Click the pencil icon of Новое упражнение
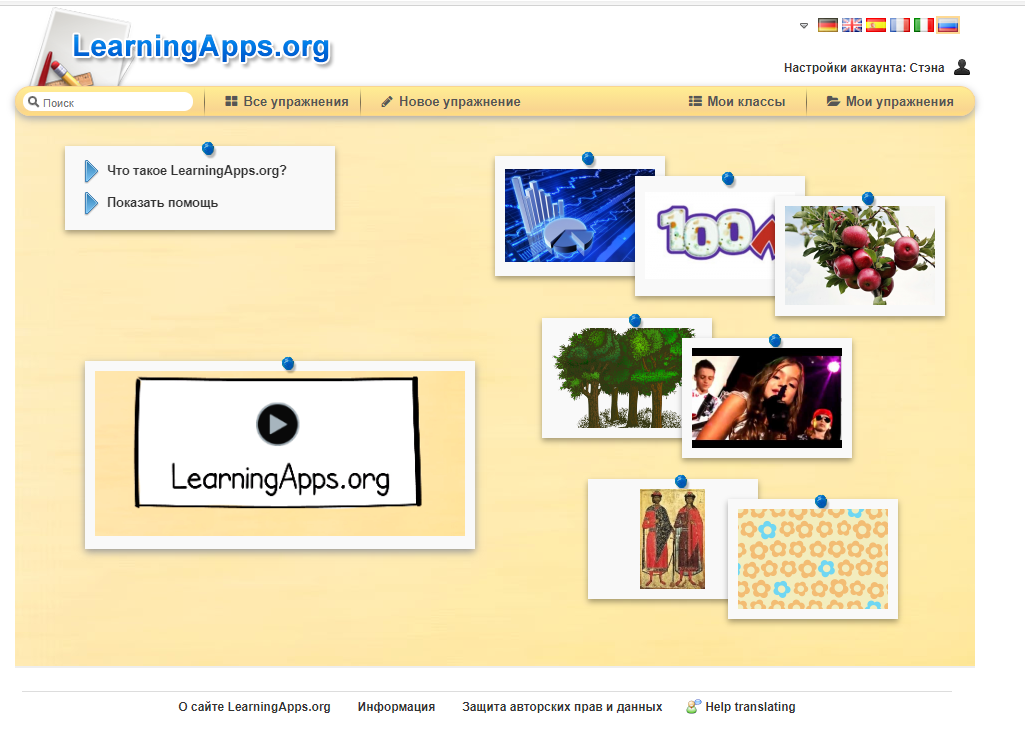Viewport: 1025px width, 747px height. pyautogui.click(x=387, y=101)
